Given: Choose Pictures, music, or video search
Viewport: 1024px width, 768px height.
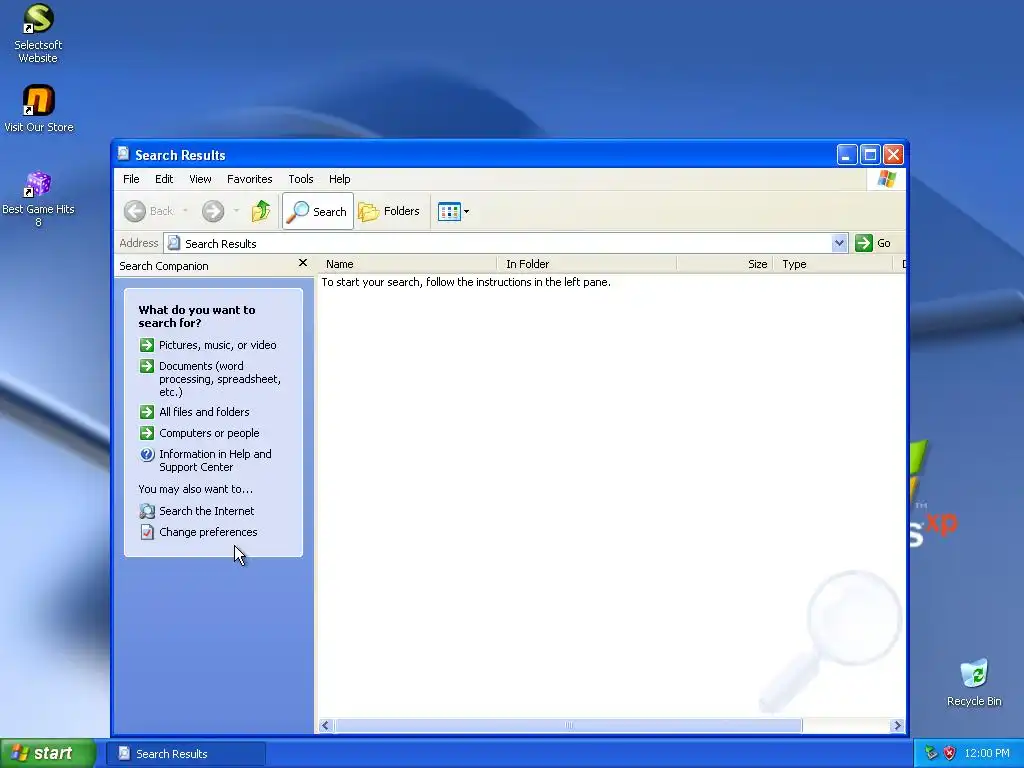Looking at the screenshot, I should pyautogui.click(x=217, y=345).
